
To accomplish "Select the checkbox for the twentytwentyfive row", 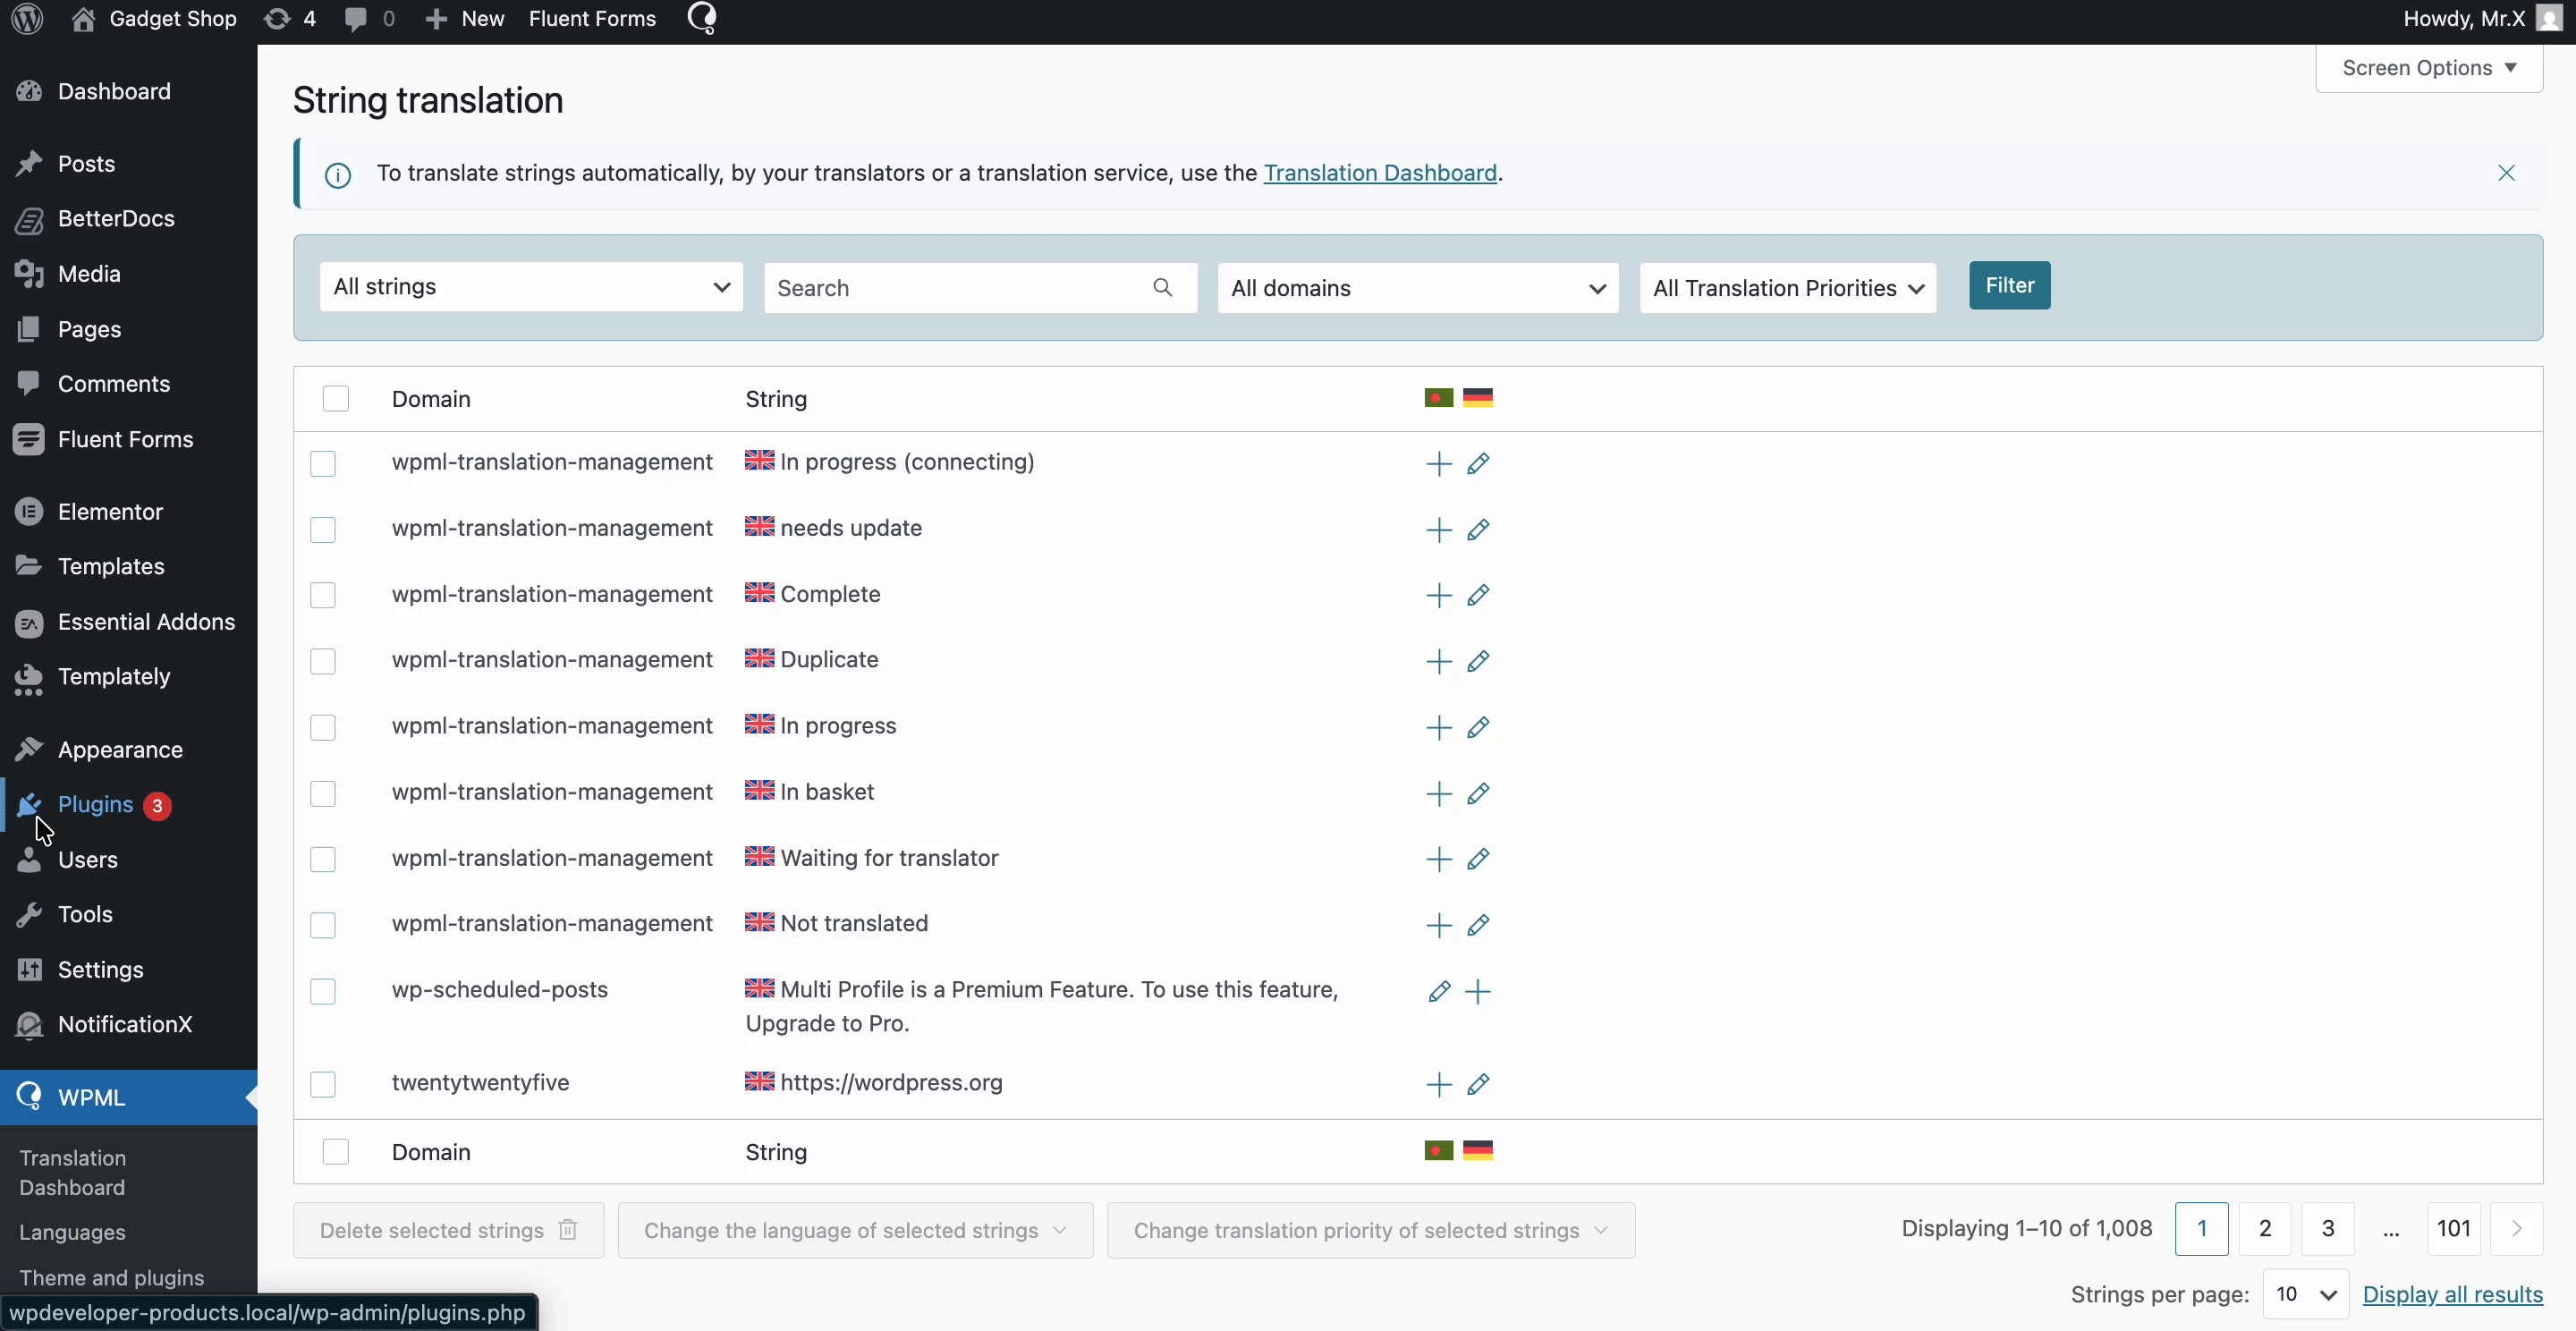I will [322, 1085].
